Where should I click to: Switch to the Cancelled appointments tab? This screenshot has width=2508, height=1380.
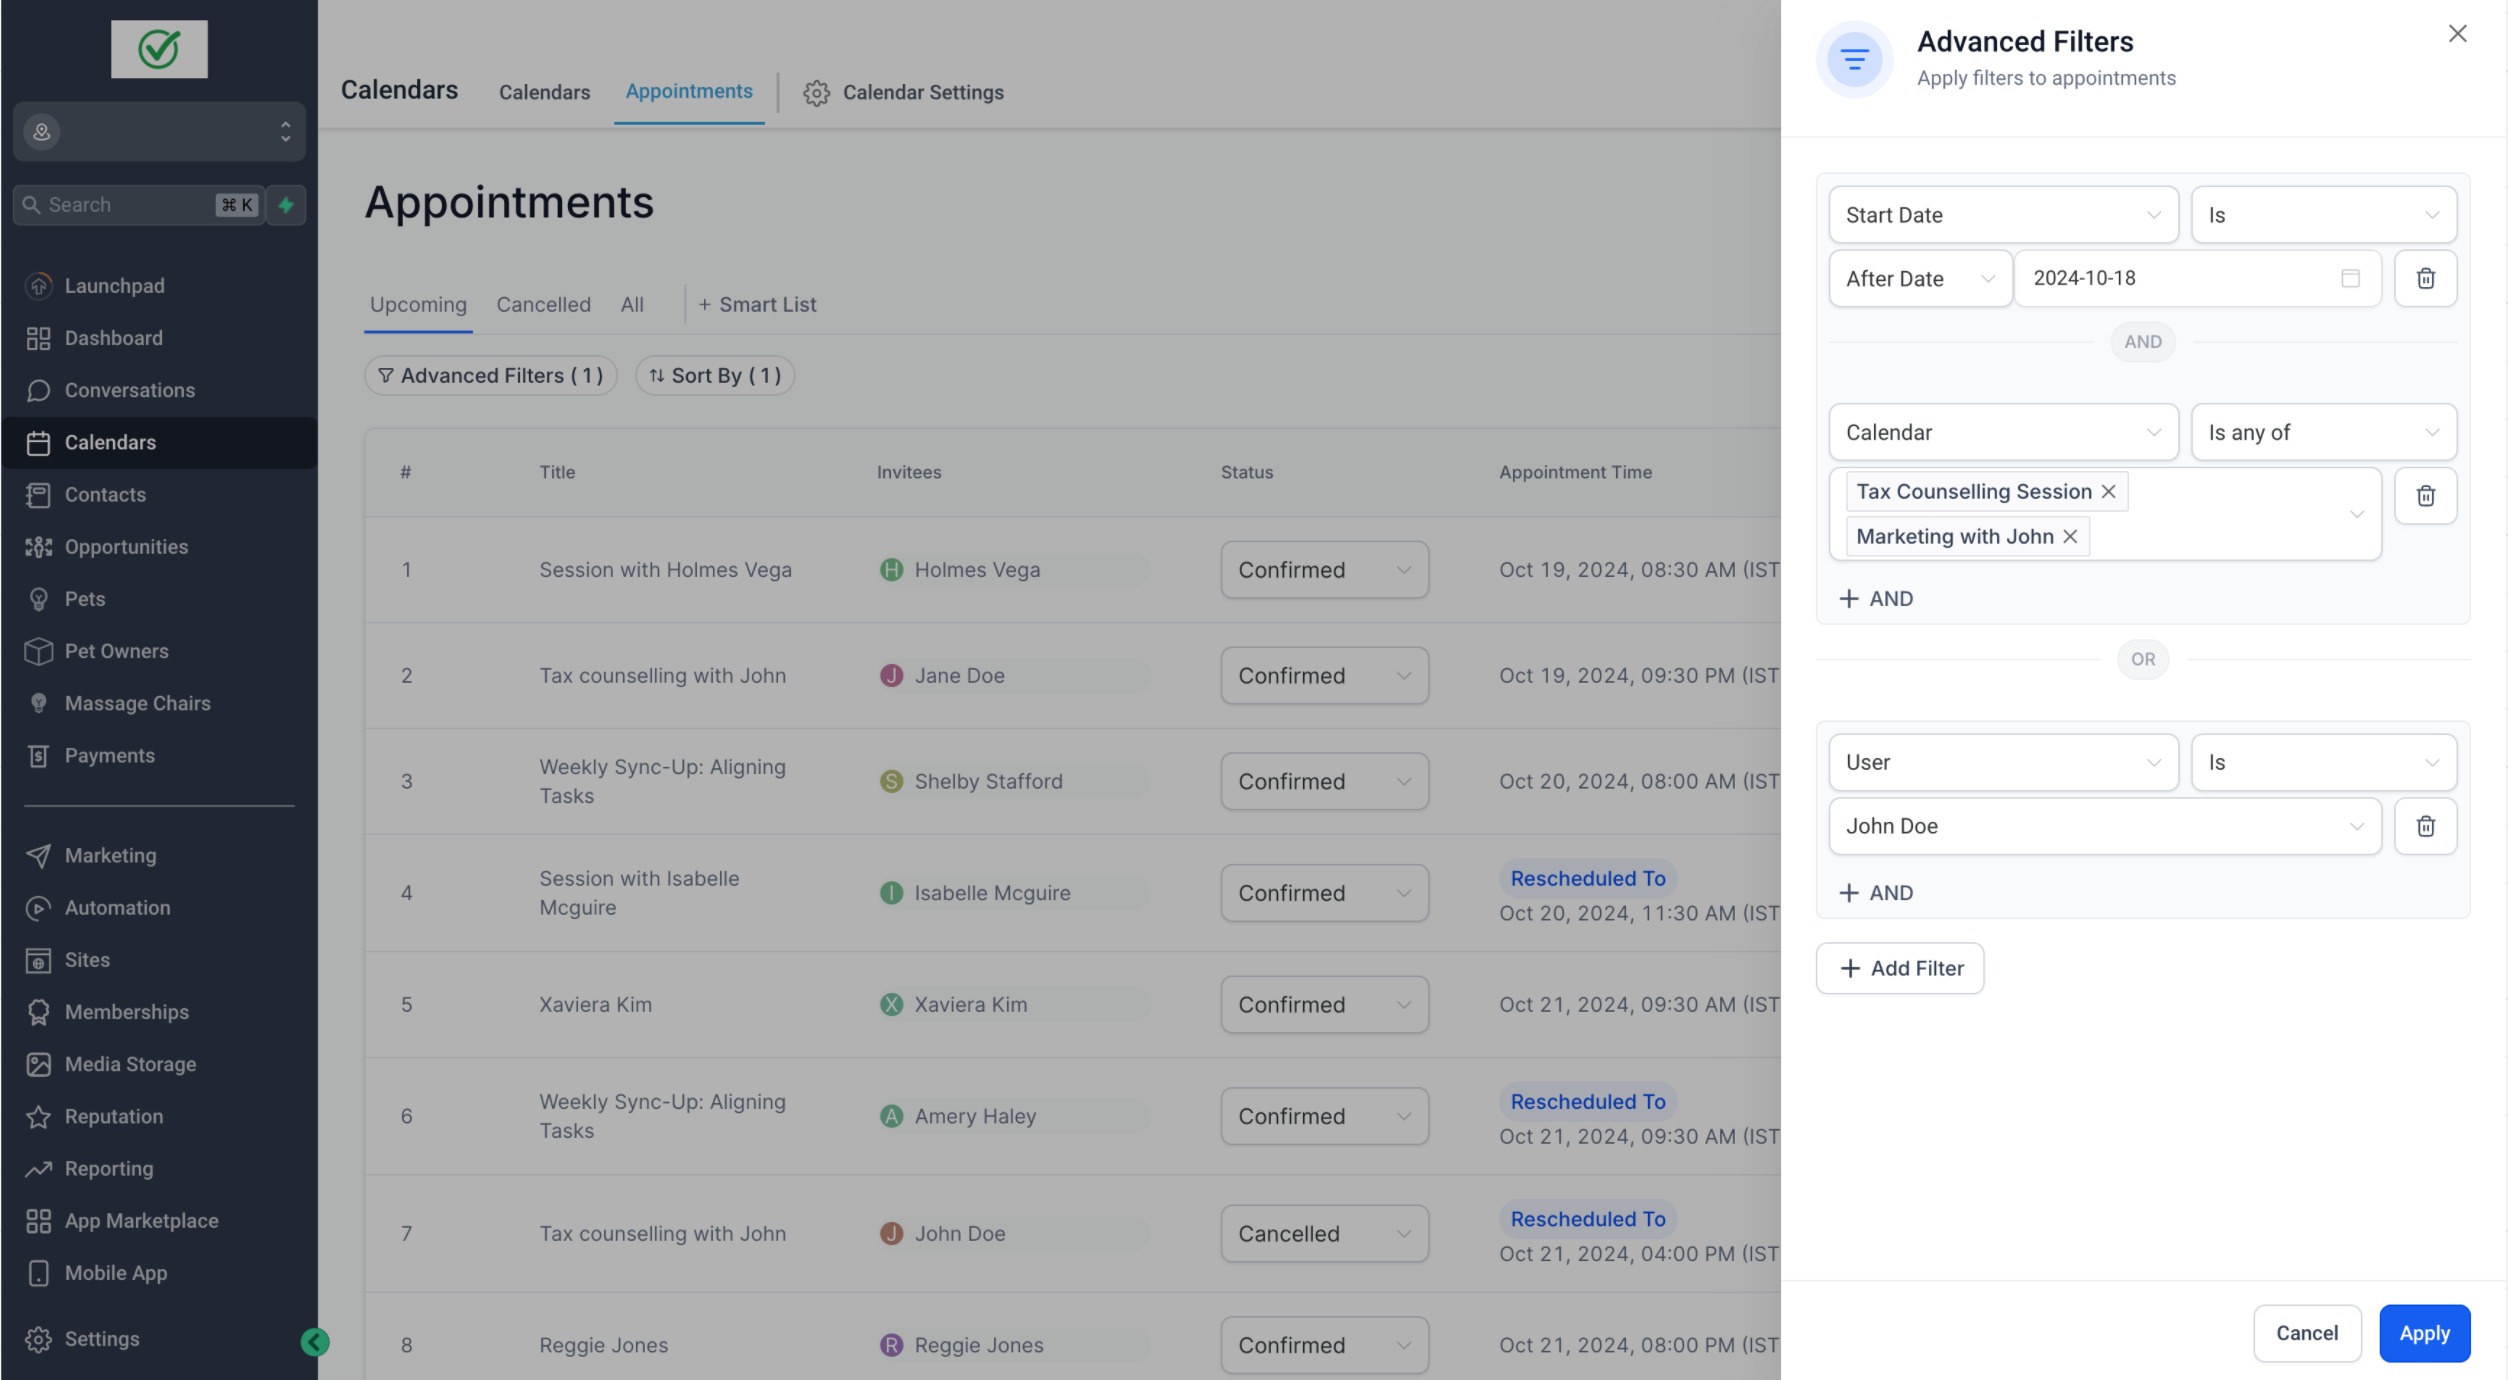543,305
